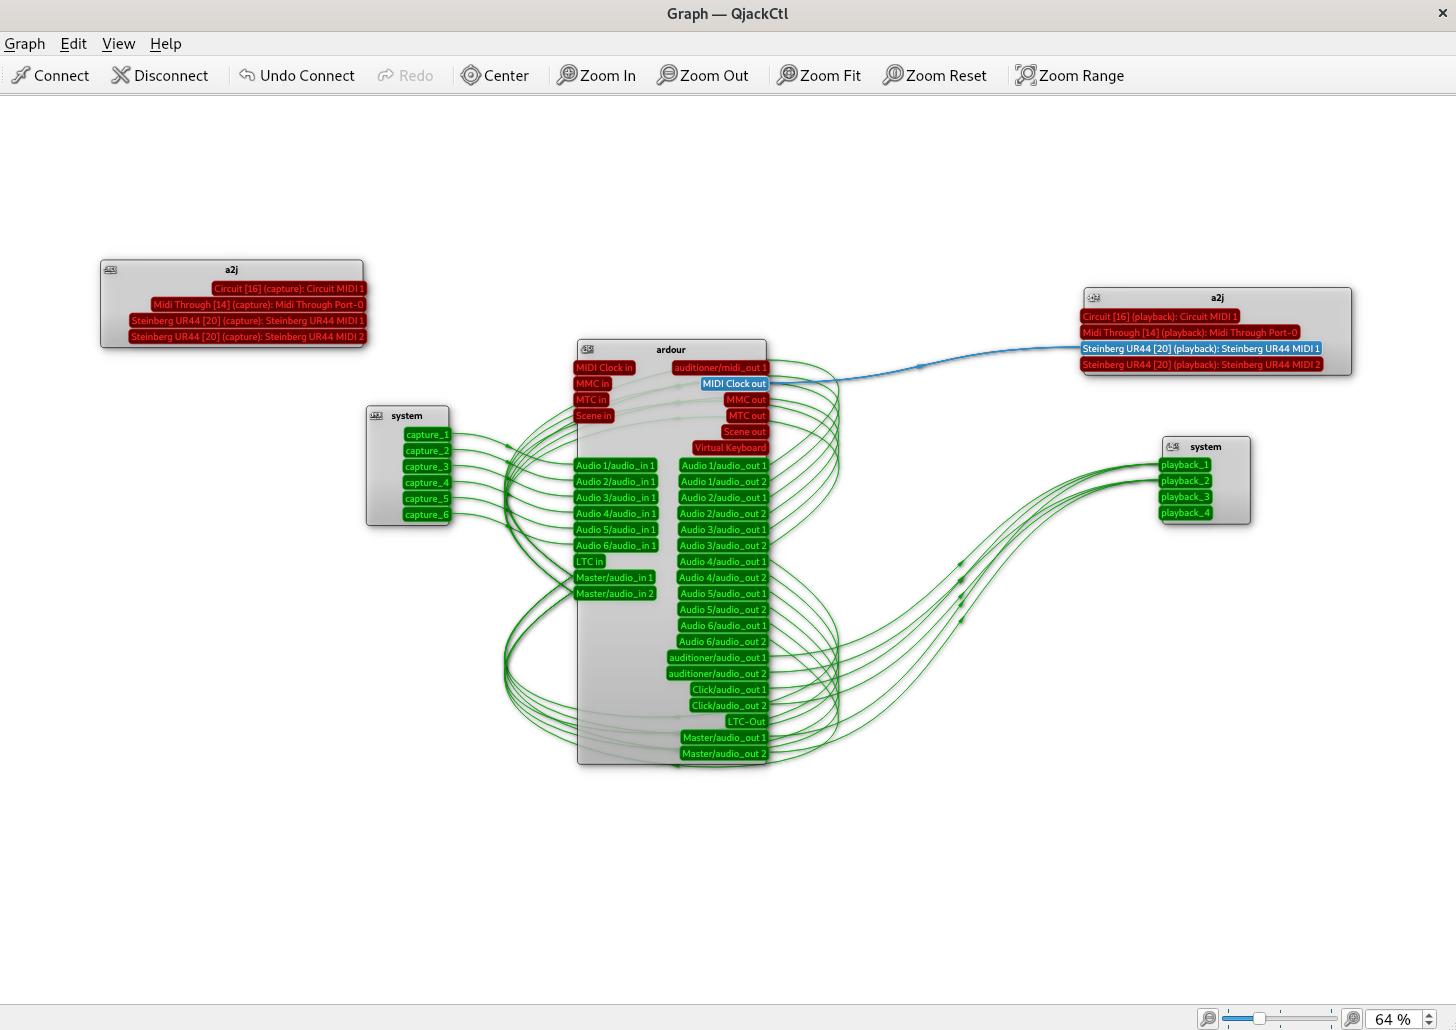The height and width of the screenshot is (1030, 1456).
Task: Select the Click/audio_out 1 port
Action: coord(729,689)
